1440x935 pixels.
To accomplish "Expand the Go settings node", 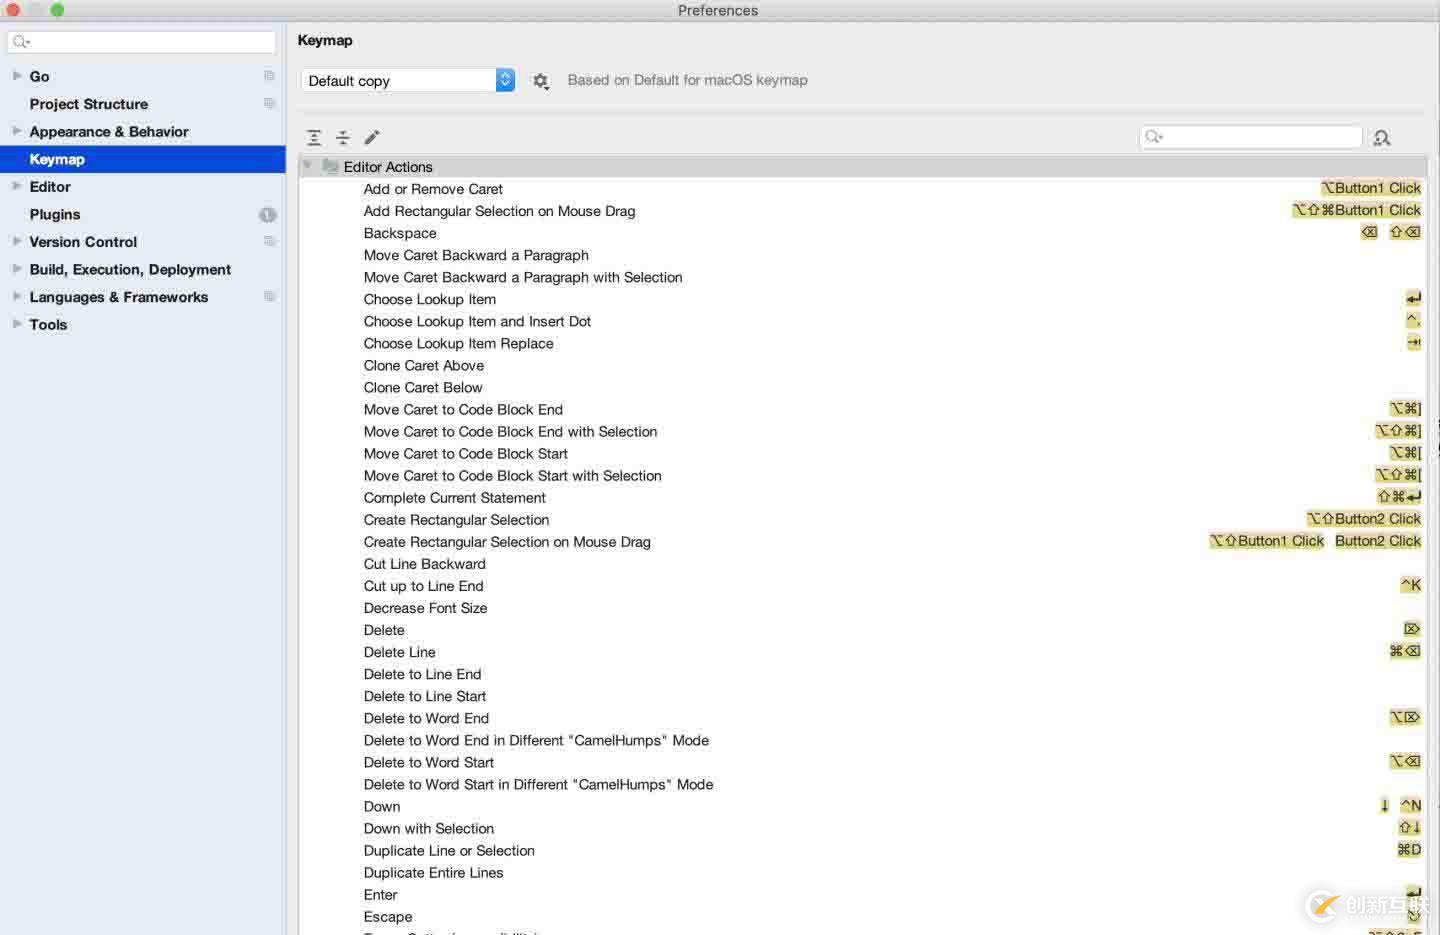I will [x=17, y=75].
